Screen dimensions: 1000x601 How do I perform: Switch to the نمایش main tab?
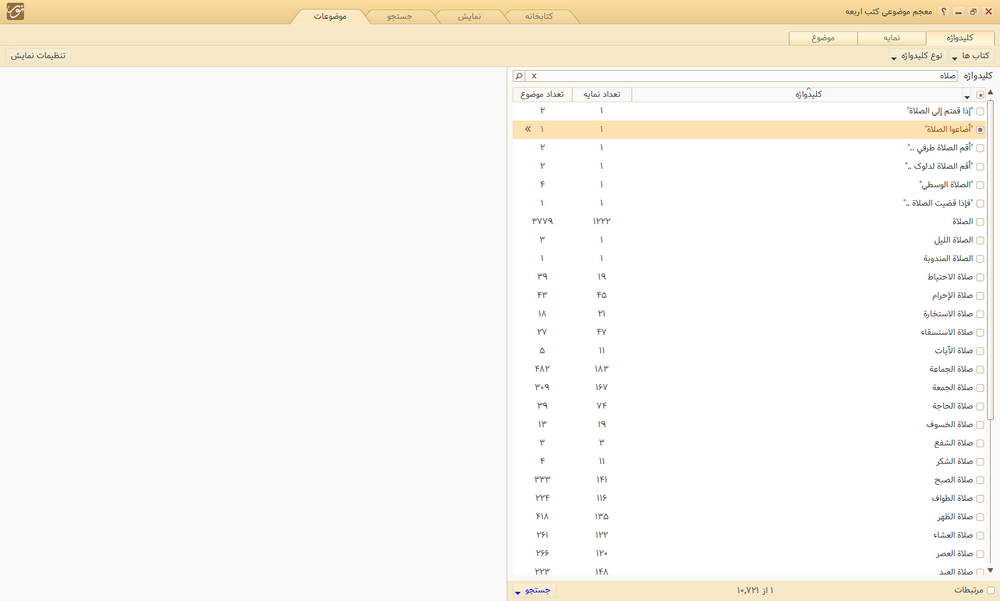[469, 16]
